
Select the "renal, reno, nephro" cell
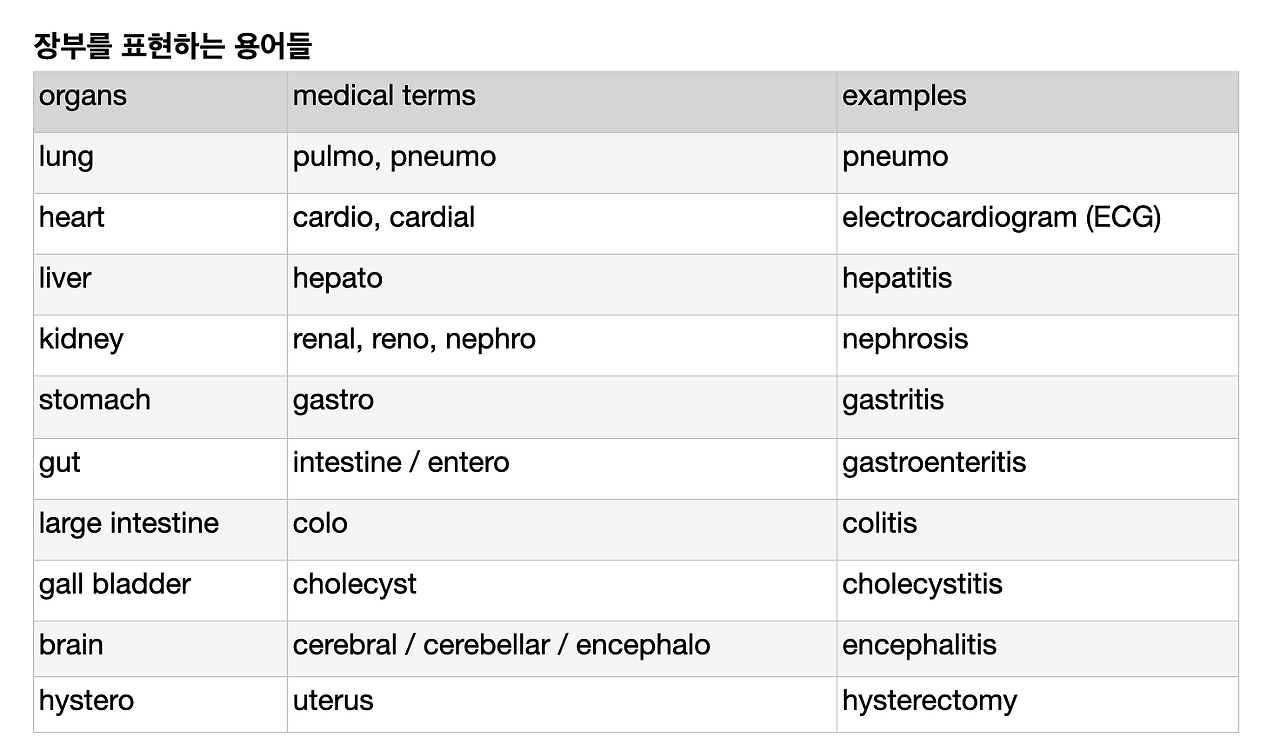tap(414, 340)
